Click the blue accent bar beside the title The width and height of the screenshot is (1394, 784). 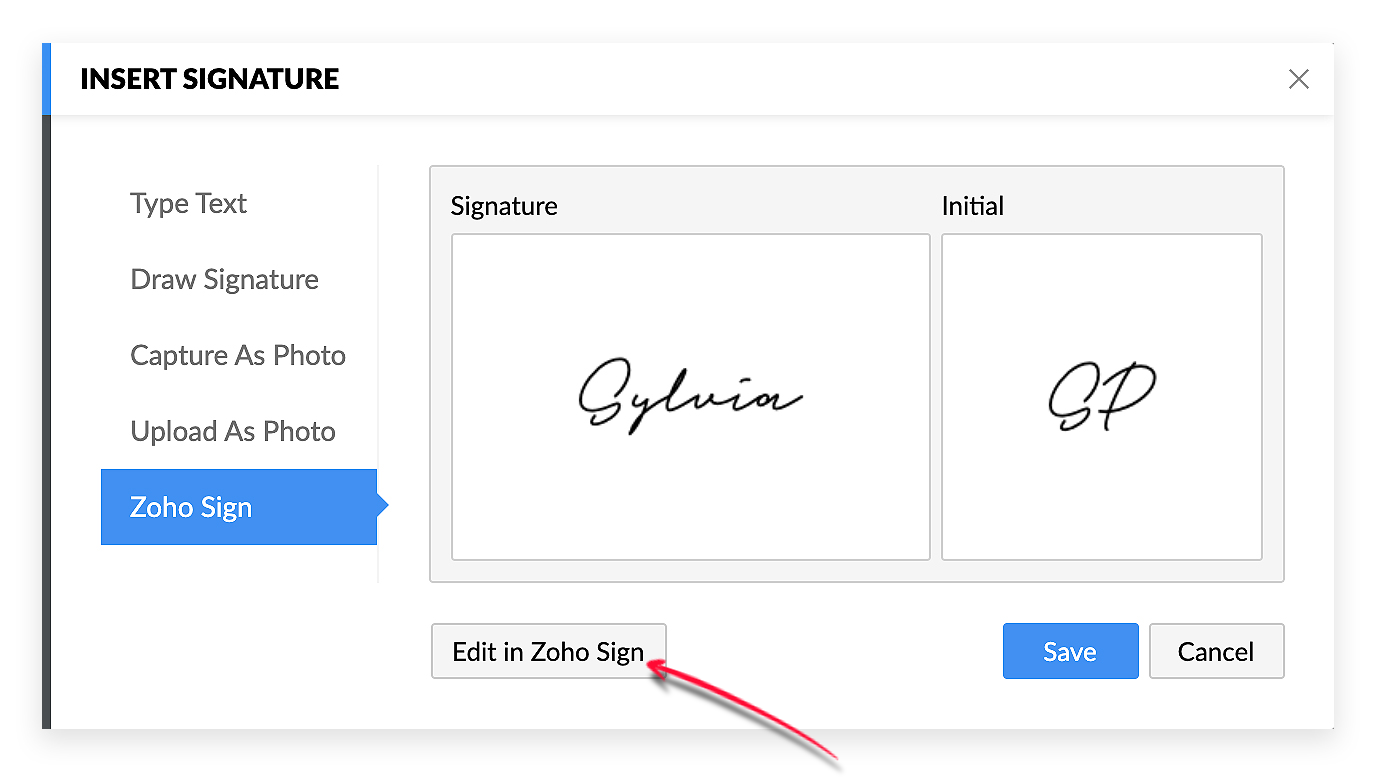(x=46, y=79)
